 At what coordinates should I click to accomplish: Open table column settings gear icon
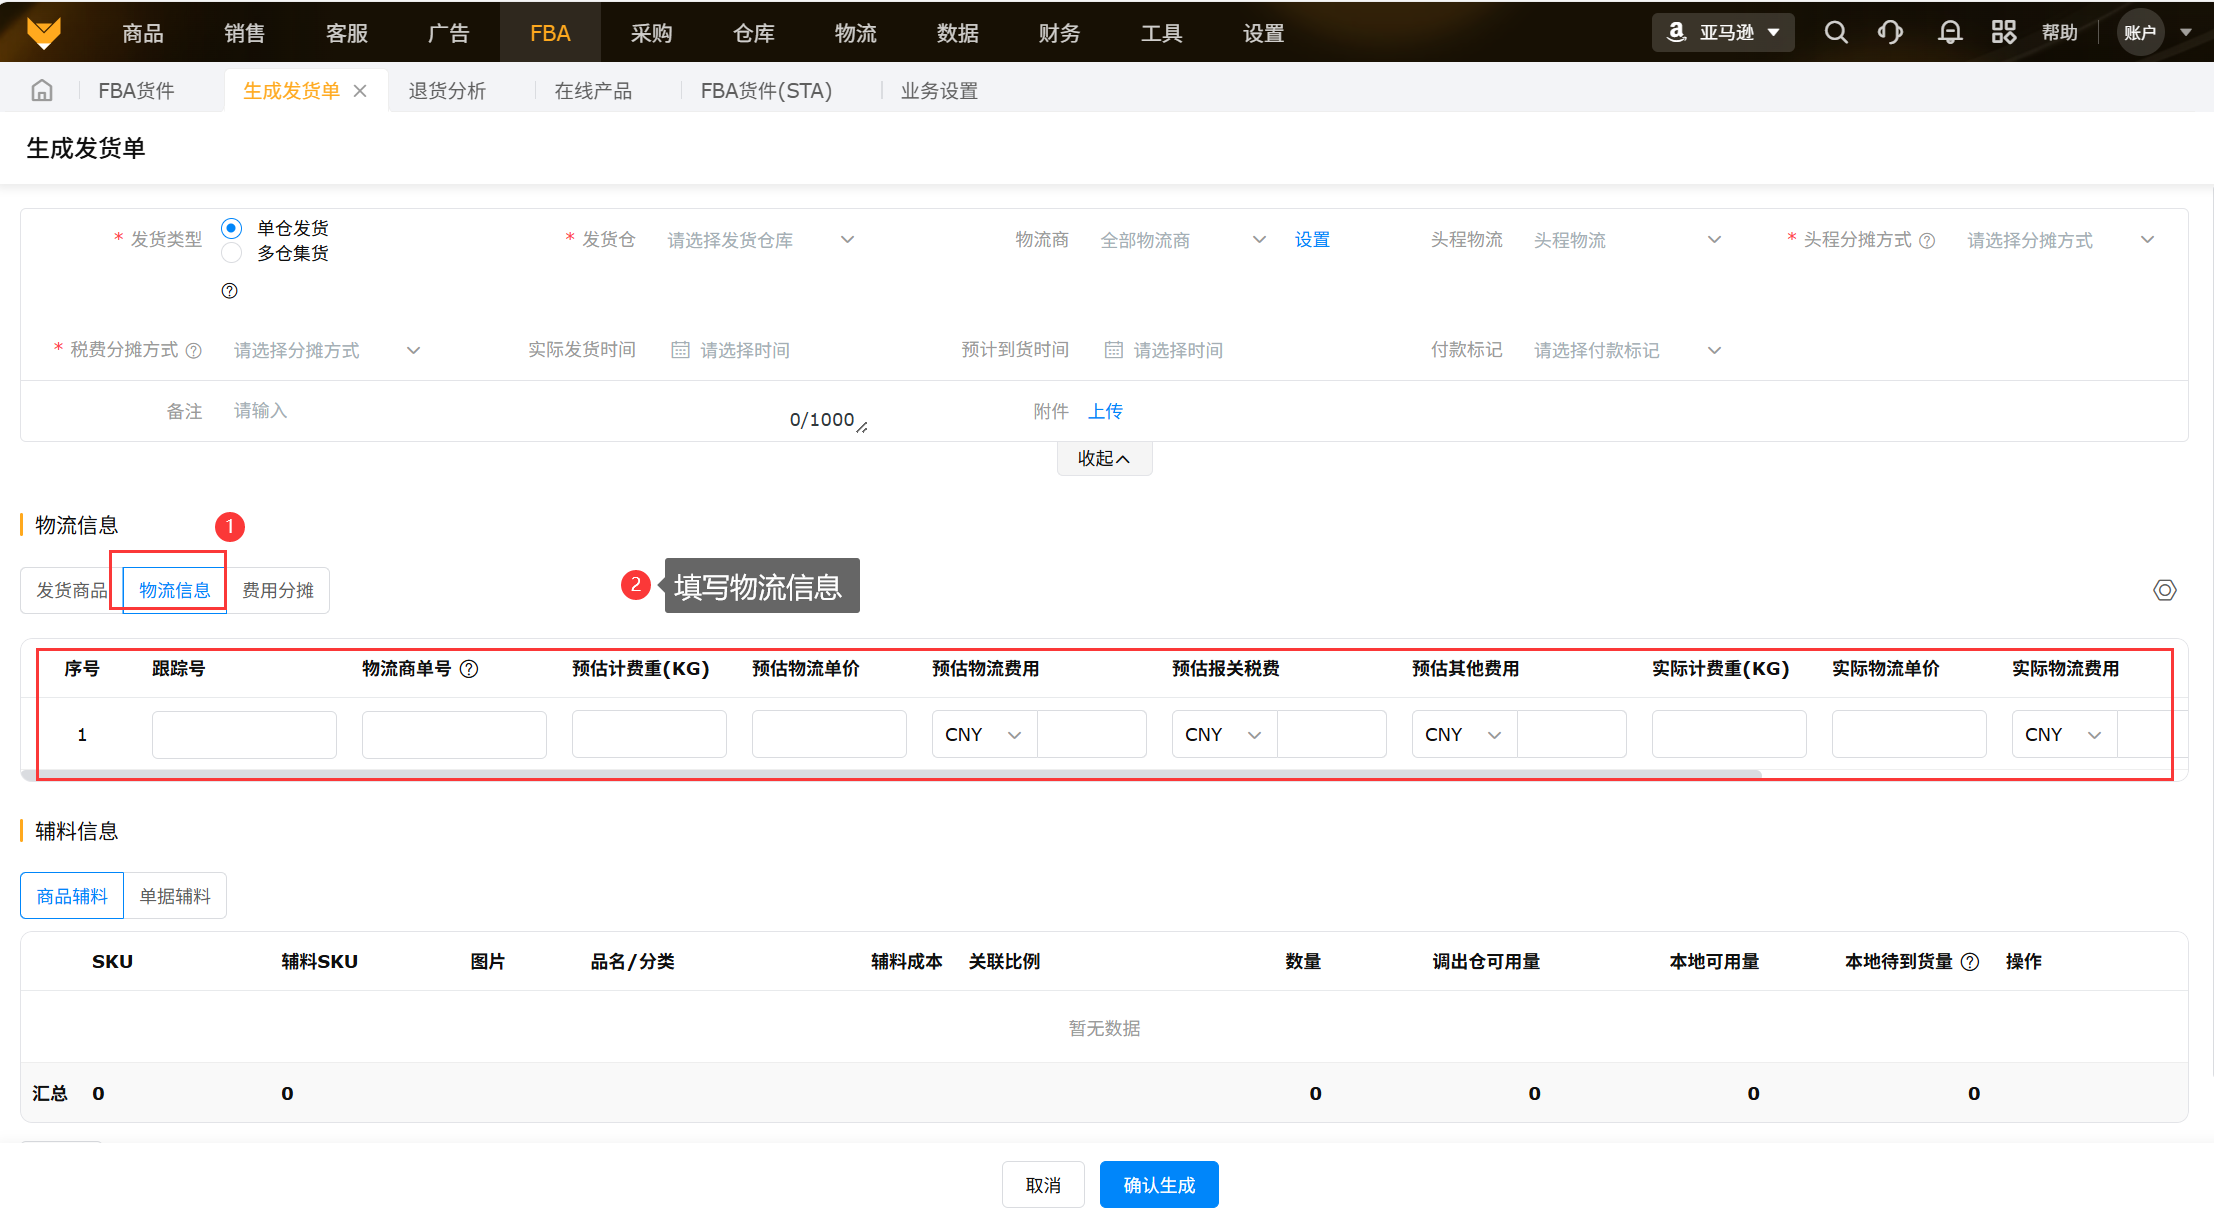pos(2164,590)
